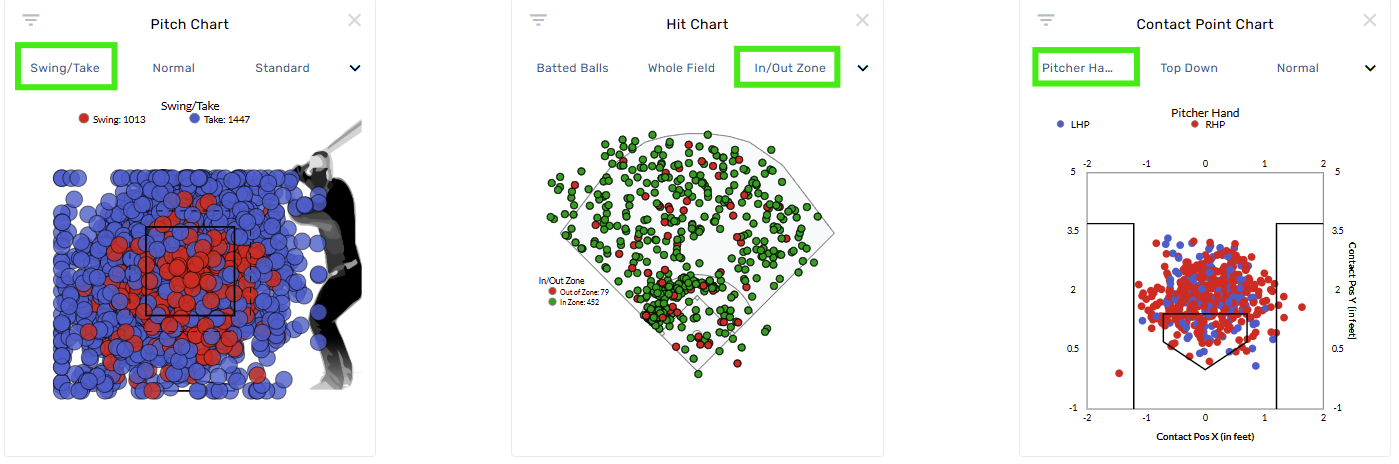Image resolution: width=1399 pixels, height=464 pixels.
Task: Toggle the LHP legend marker
Action: [1060, 125]
